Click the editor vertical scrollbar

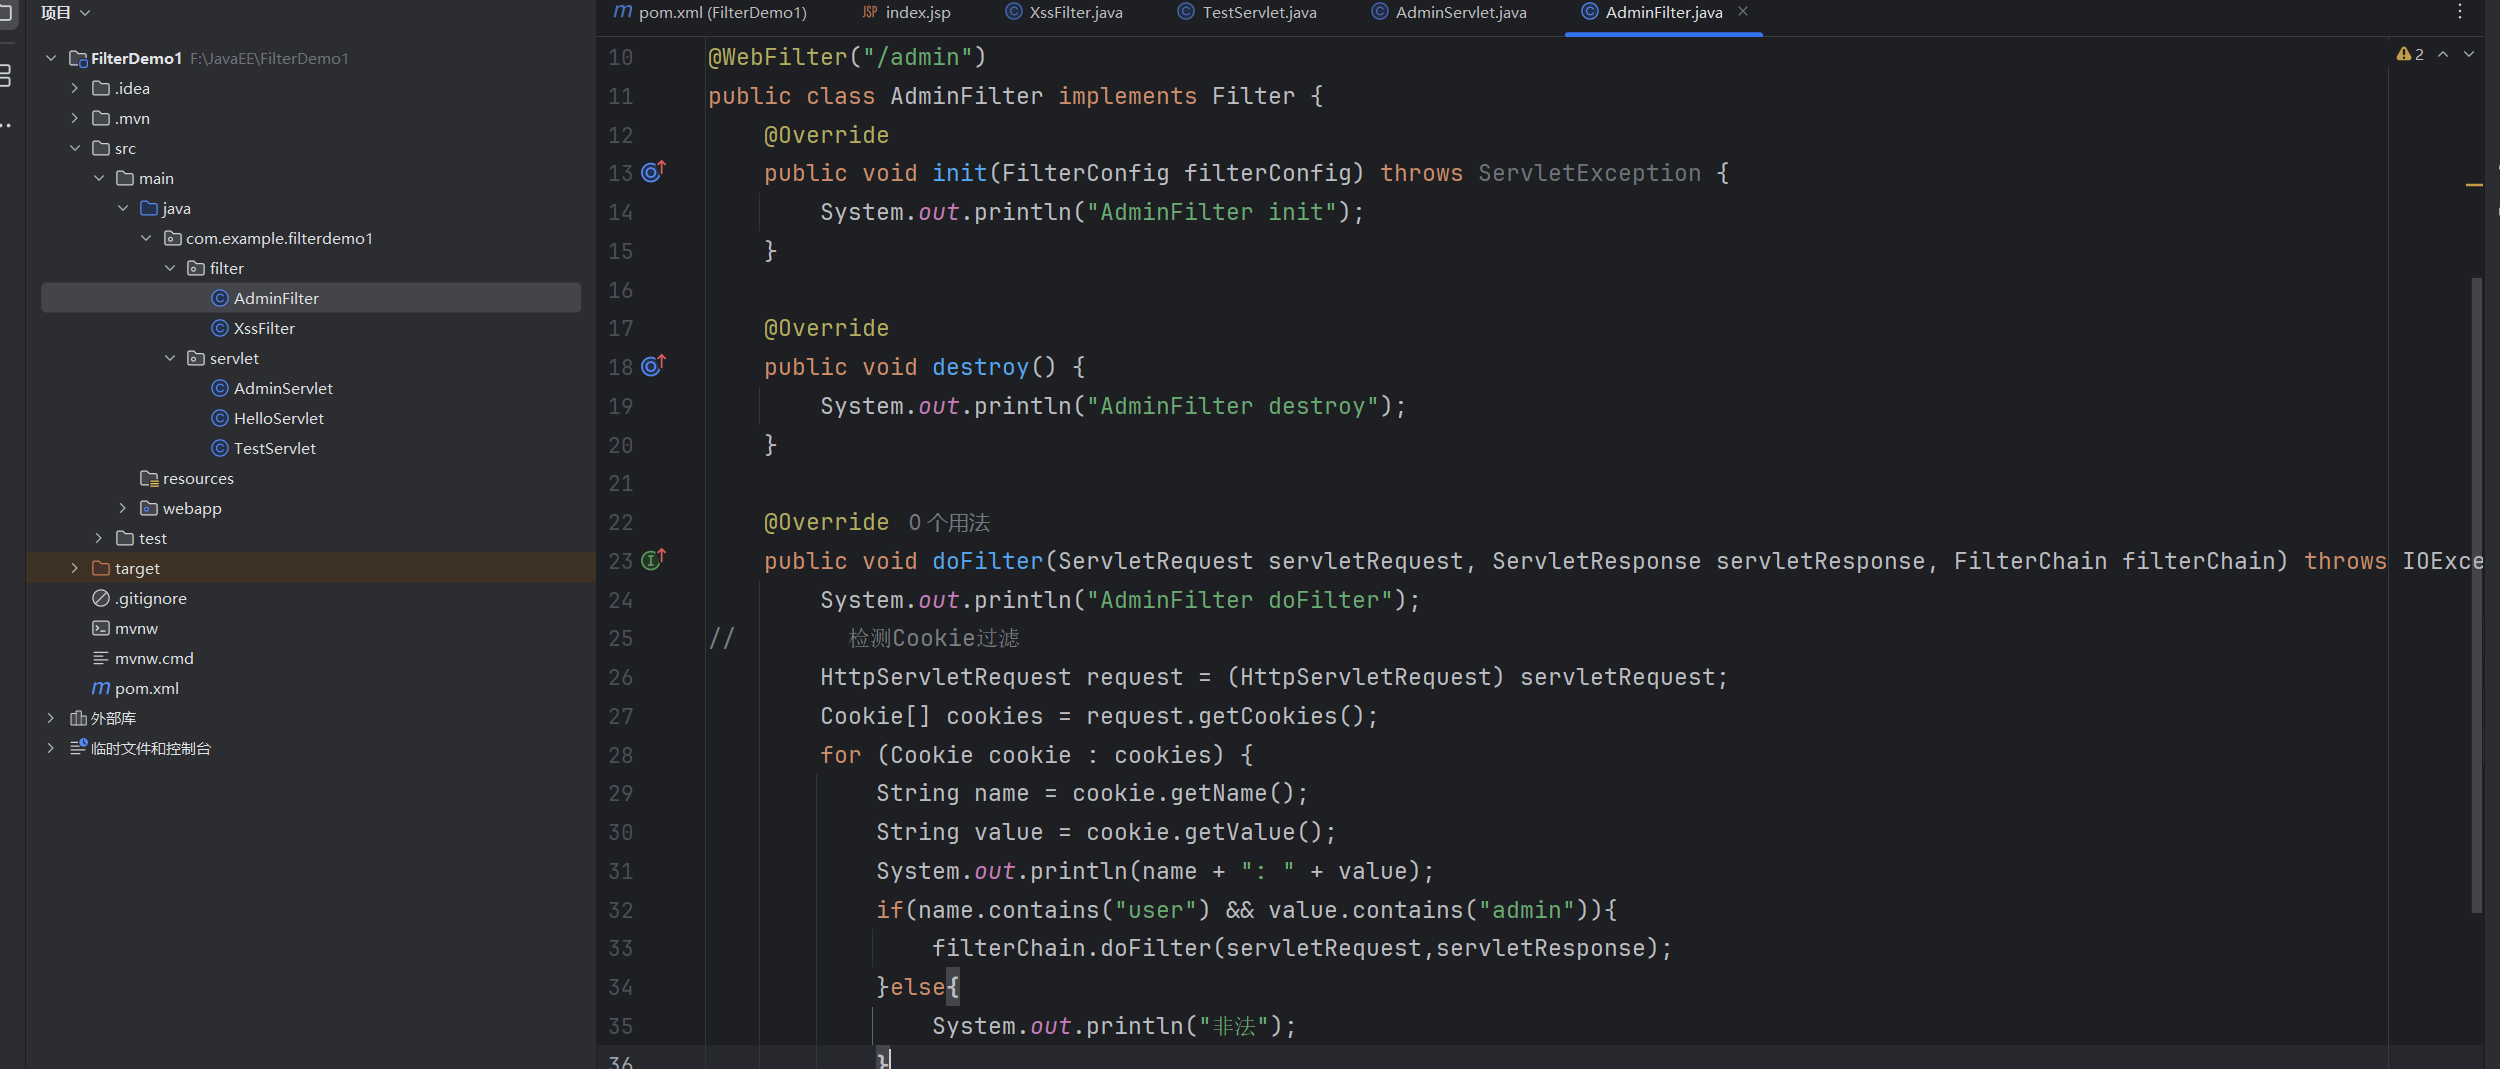coord(2476,595)
